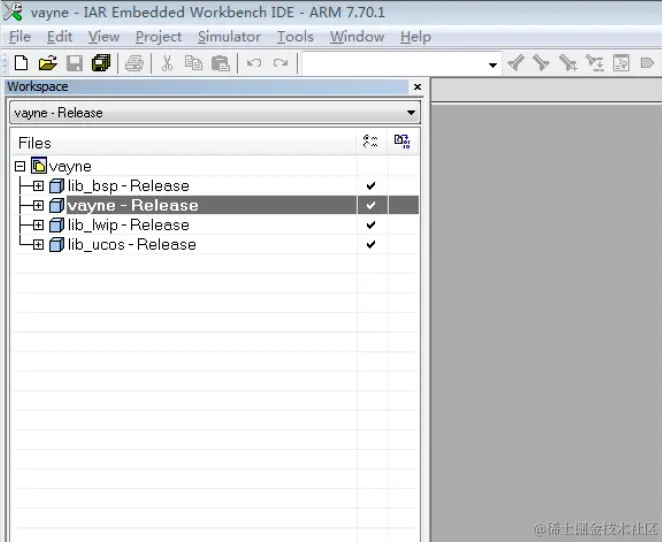This screenshot has width=663, height=542.
Task: Click the Workspace panel title bar
Action: [x=207, y=87]
